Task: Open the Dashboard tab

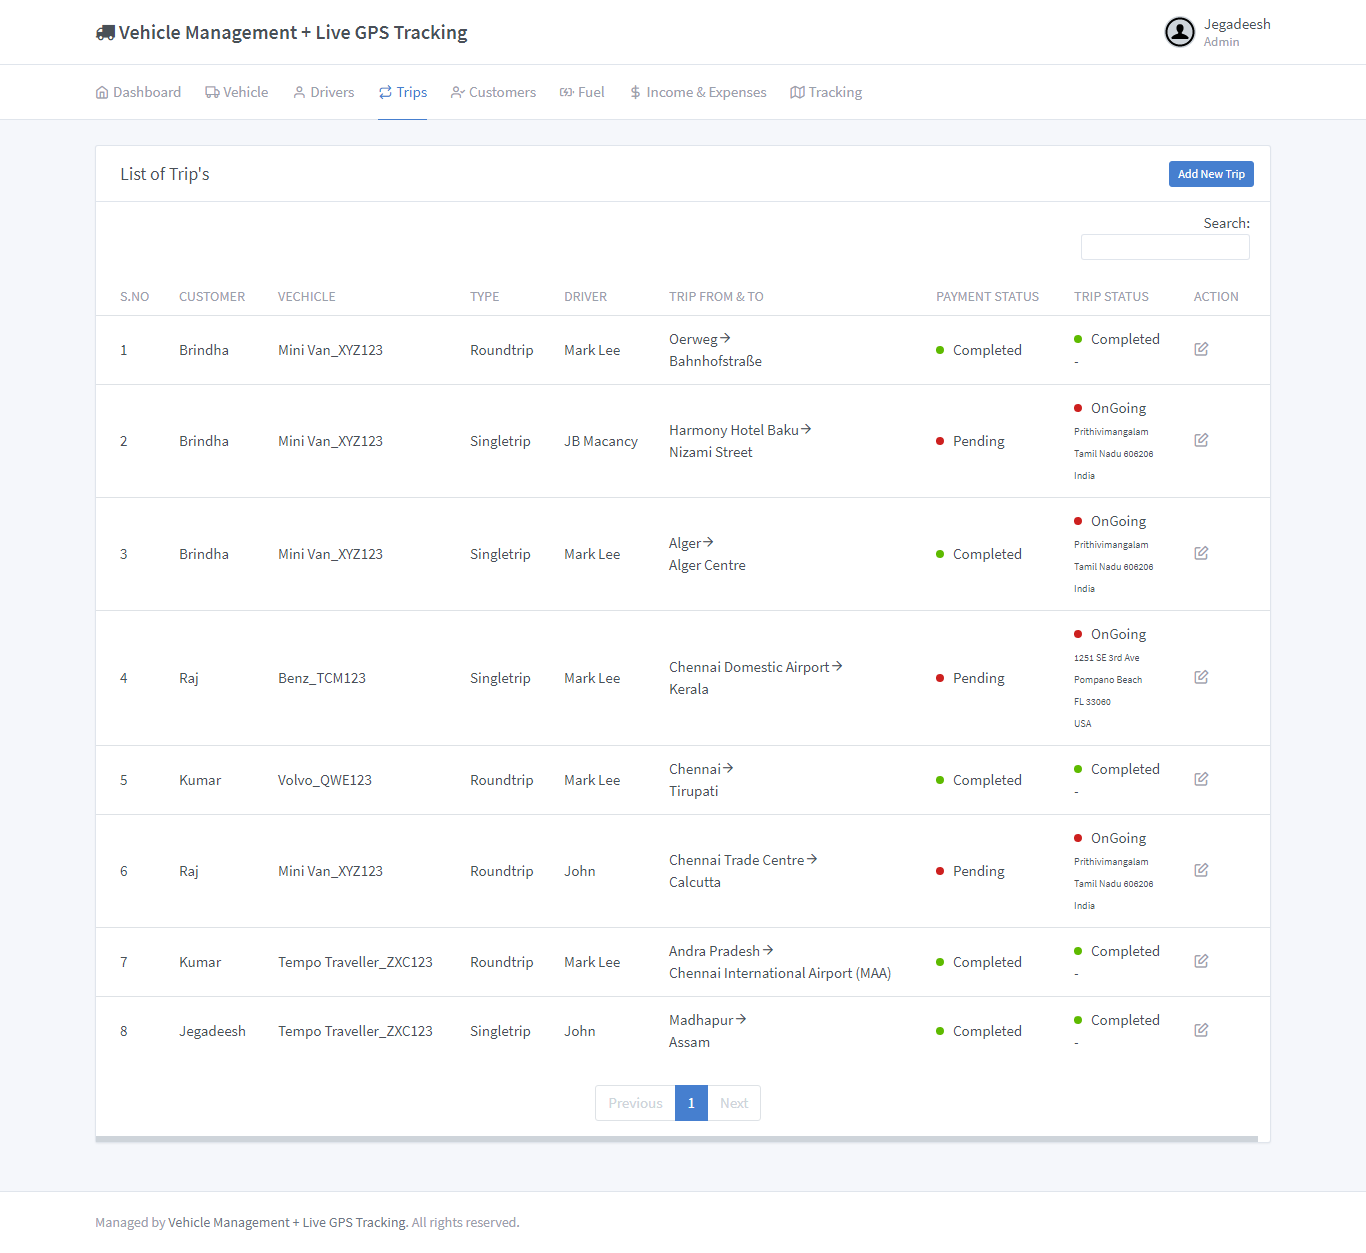Action: [138, 92]
